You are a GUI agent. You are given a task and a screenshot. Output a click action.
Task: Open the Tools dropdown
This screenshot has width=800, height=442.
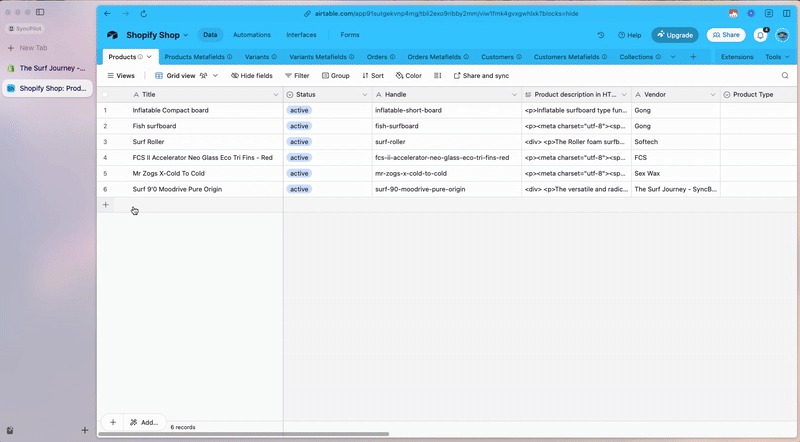777,57
